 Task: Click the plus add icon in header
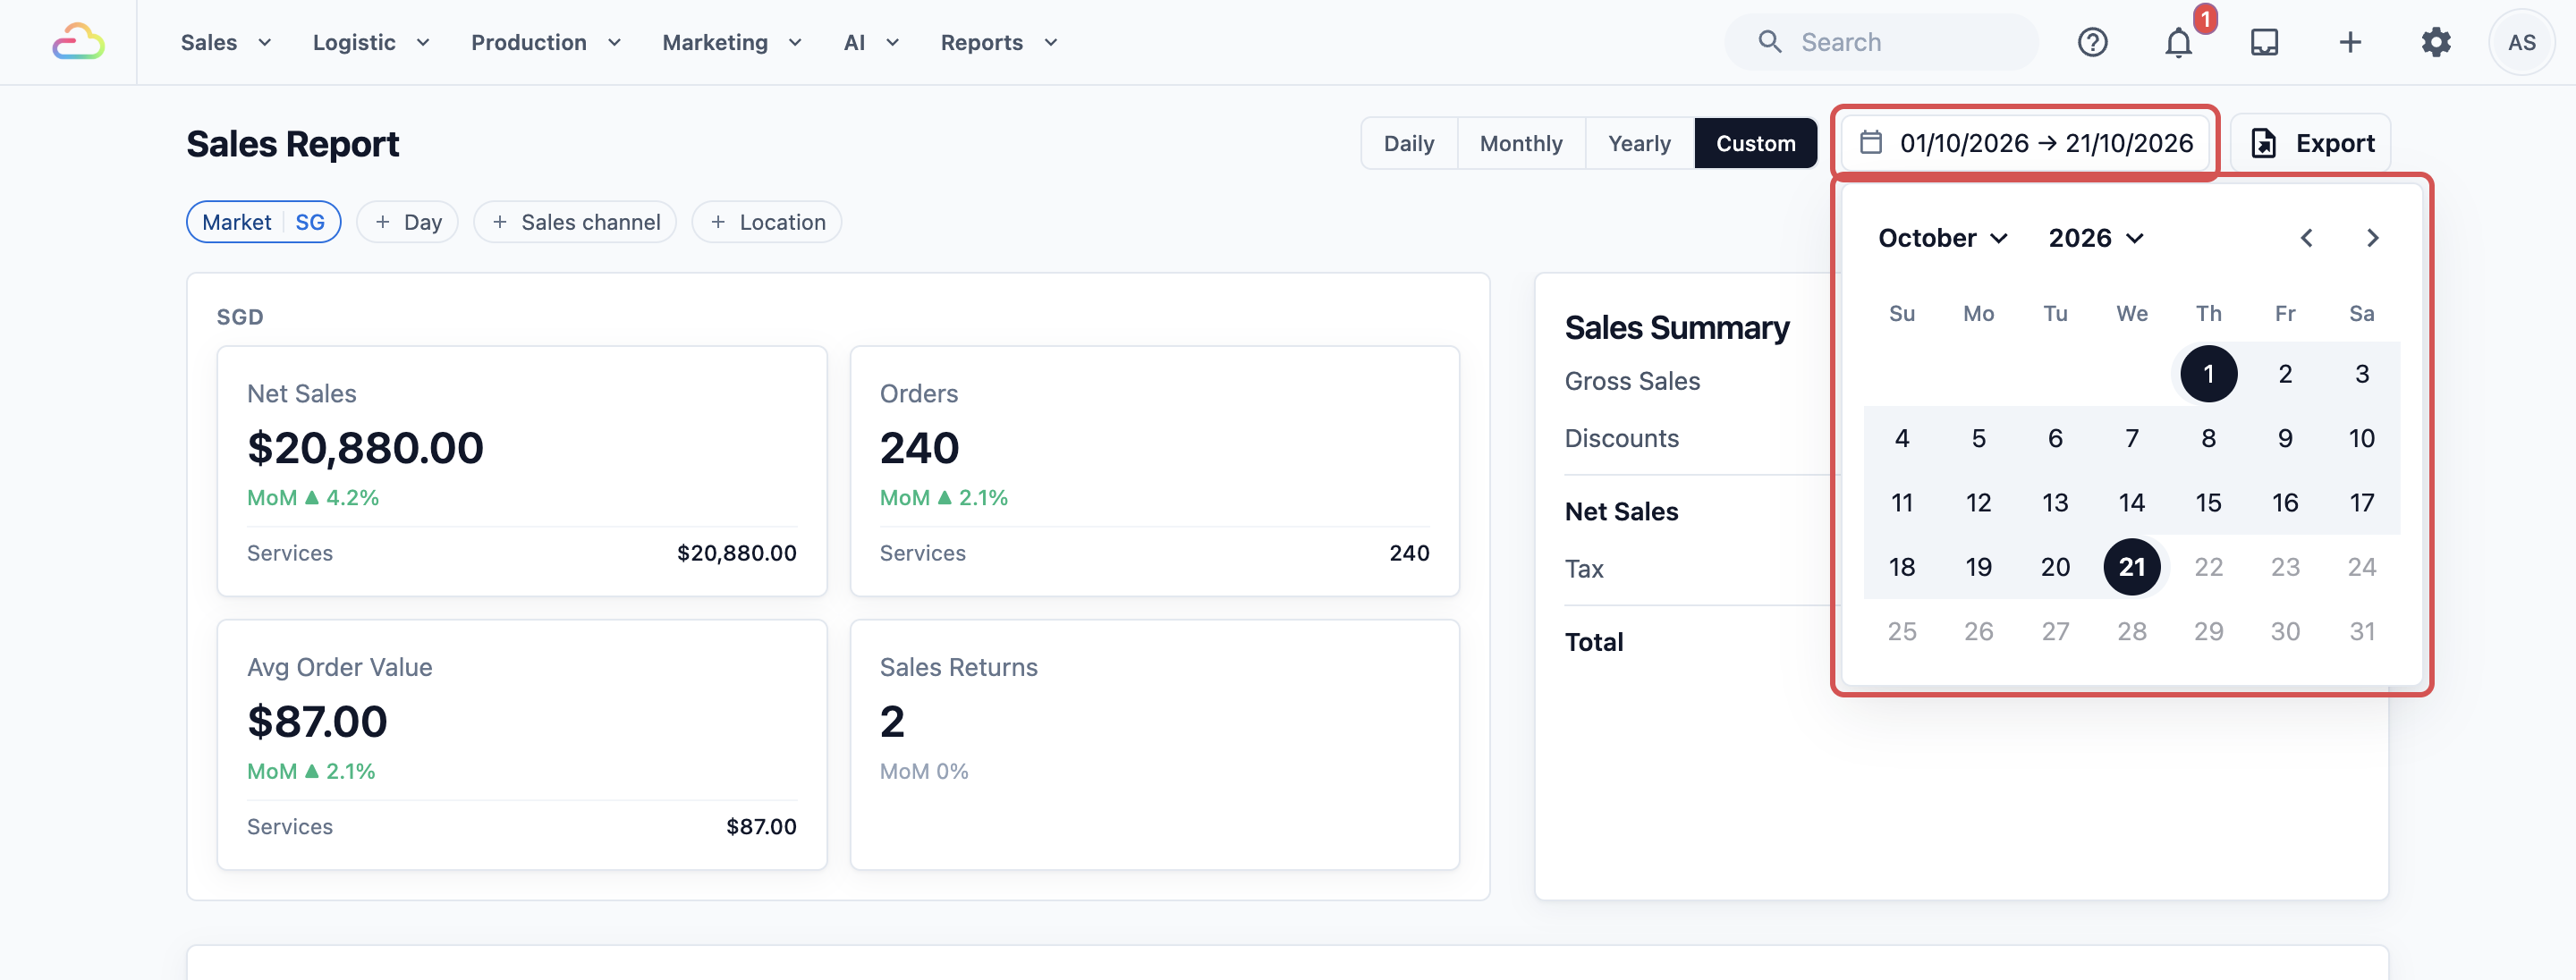tap(2350, 42)
